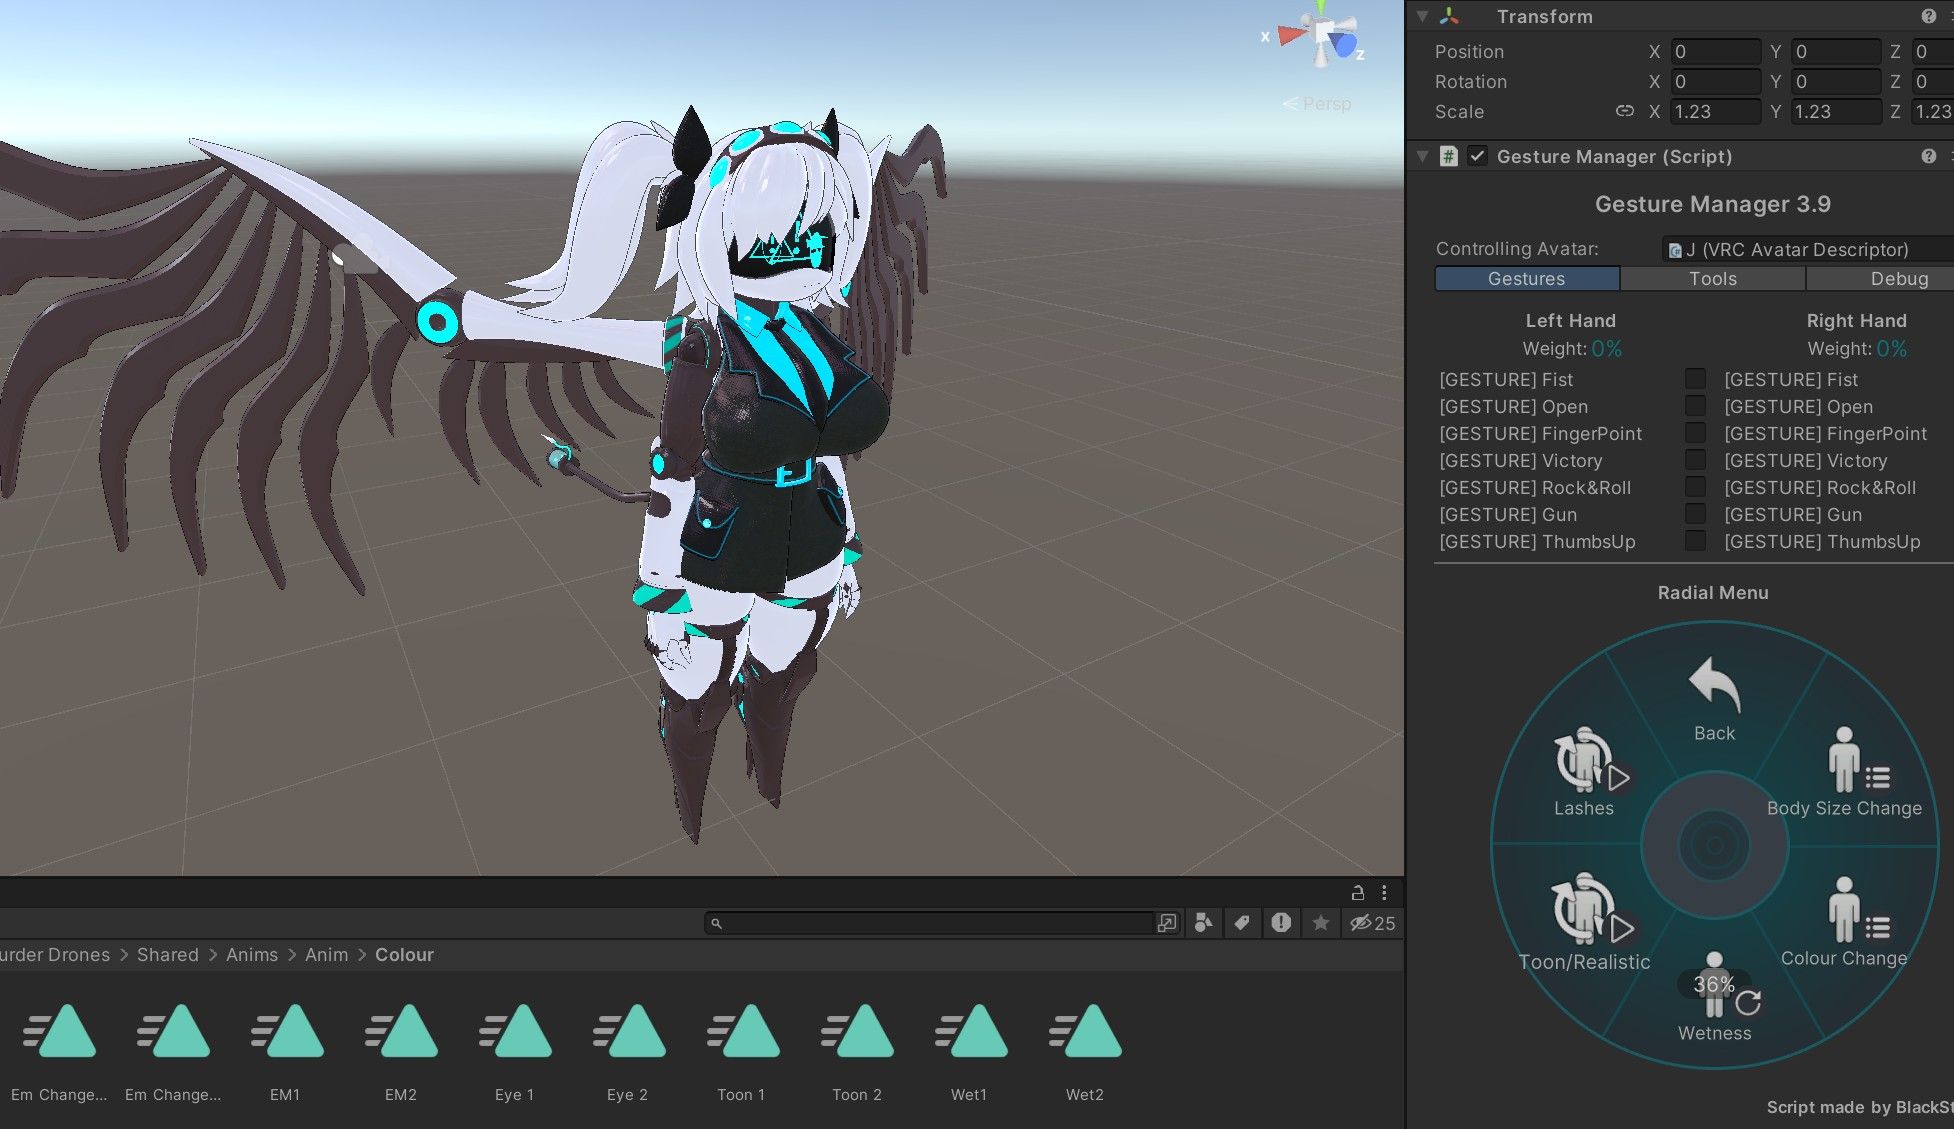Select the Eye 2 animation clip
The width and height of the screenshot is (1954, 1129).
click(628, 1052)
